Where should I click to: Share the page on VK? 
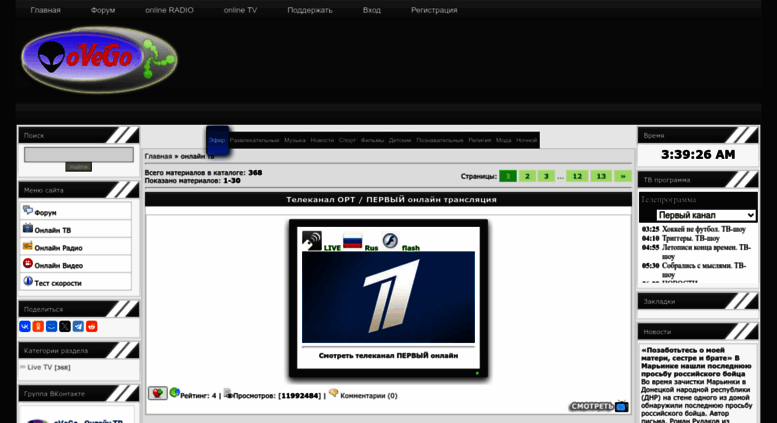coord(25,326)
